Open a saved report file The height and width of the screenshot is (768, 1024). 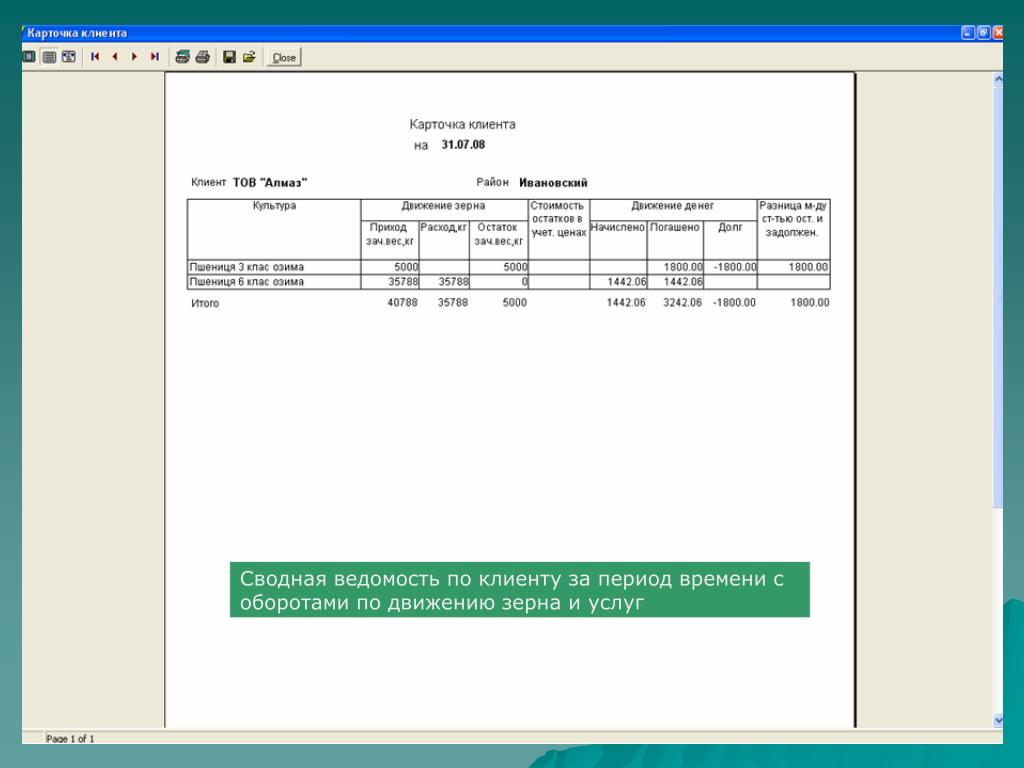coord(249,57)
